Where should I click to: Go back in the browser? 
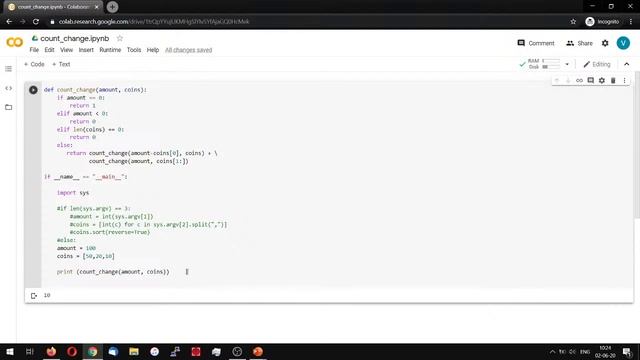point(9,22)
